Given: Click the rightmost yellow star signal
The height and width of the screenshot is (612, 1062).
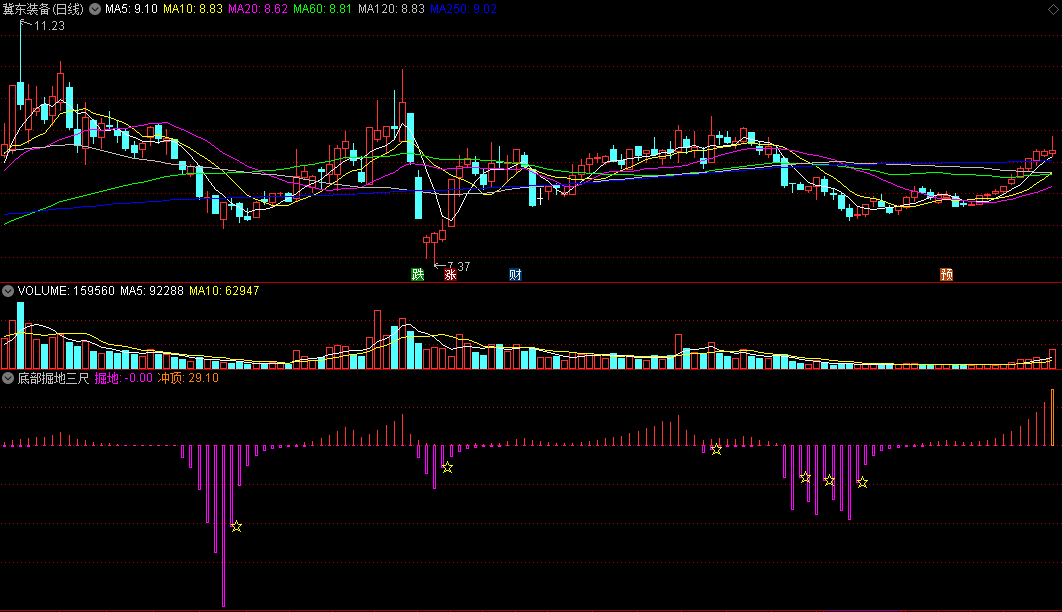Looking at the screenshot, I should click(x=862, y=483).
